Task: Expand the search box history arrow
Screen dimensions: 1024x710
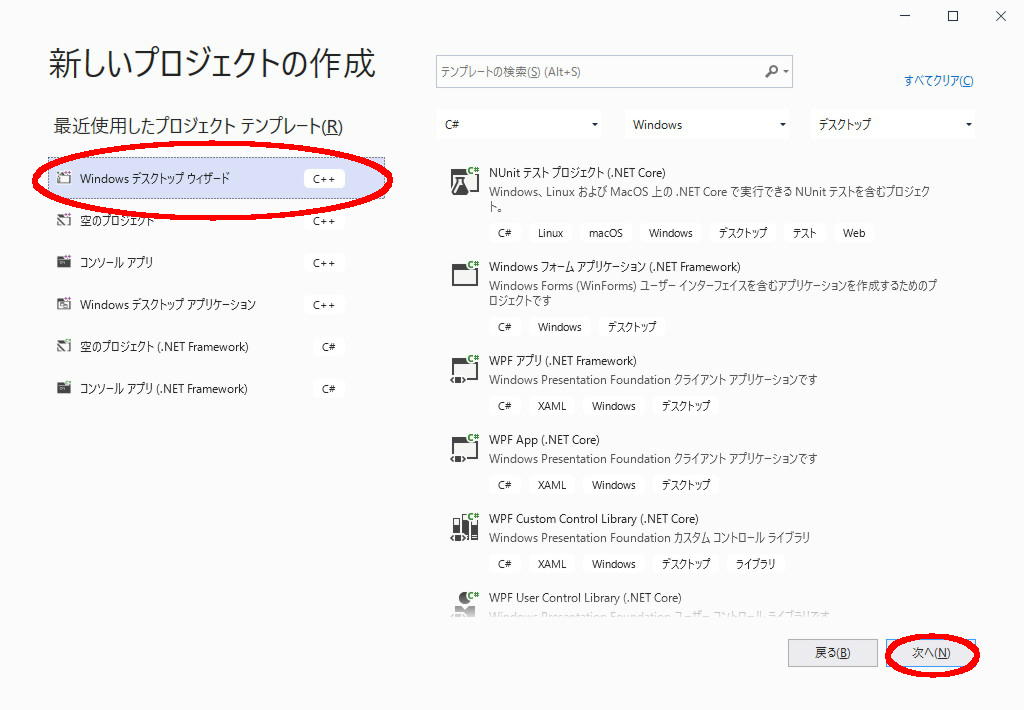Action: point(786,71)
